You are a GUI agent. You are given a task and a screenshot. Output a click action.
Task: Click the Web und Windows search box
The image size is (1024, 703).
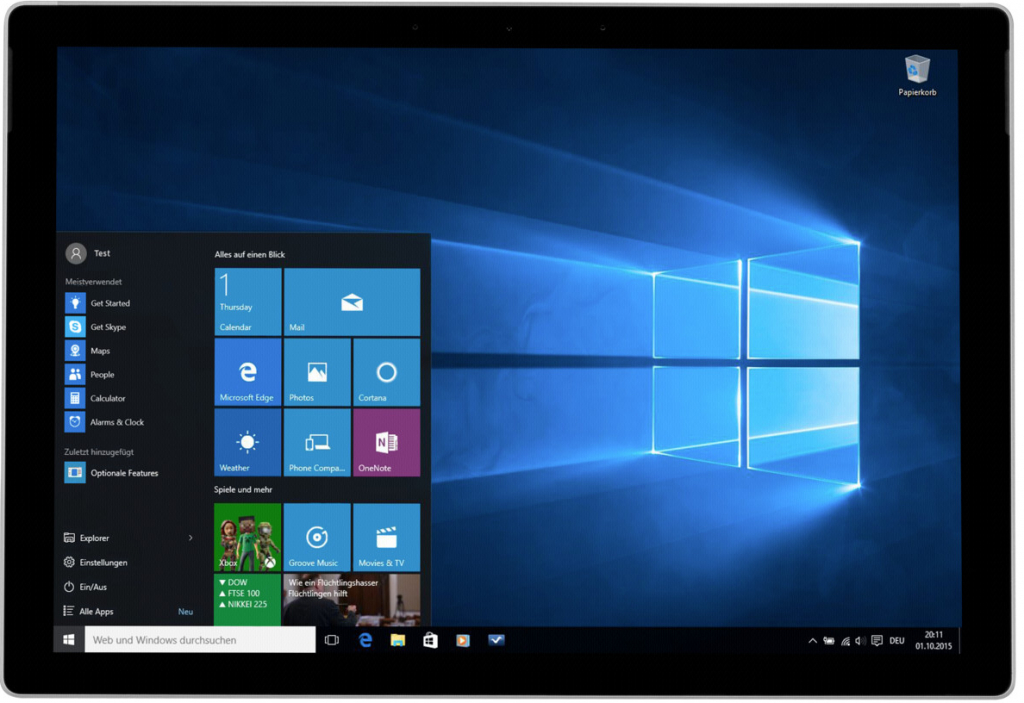point(200,640)
